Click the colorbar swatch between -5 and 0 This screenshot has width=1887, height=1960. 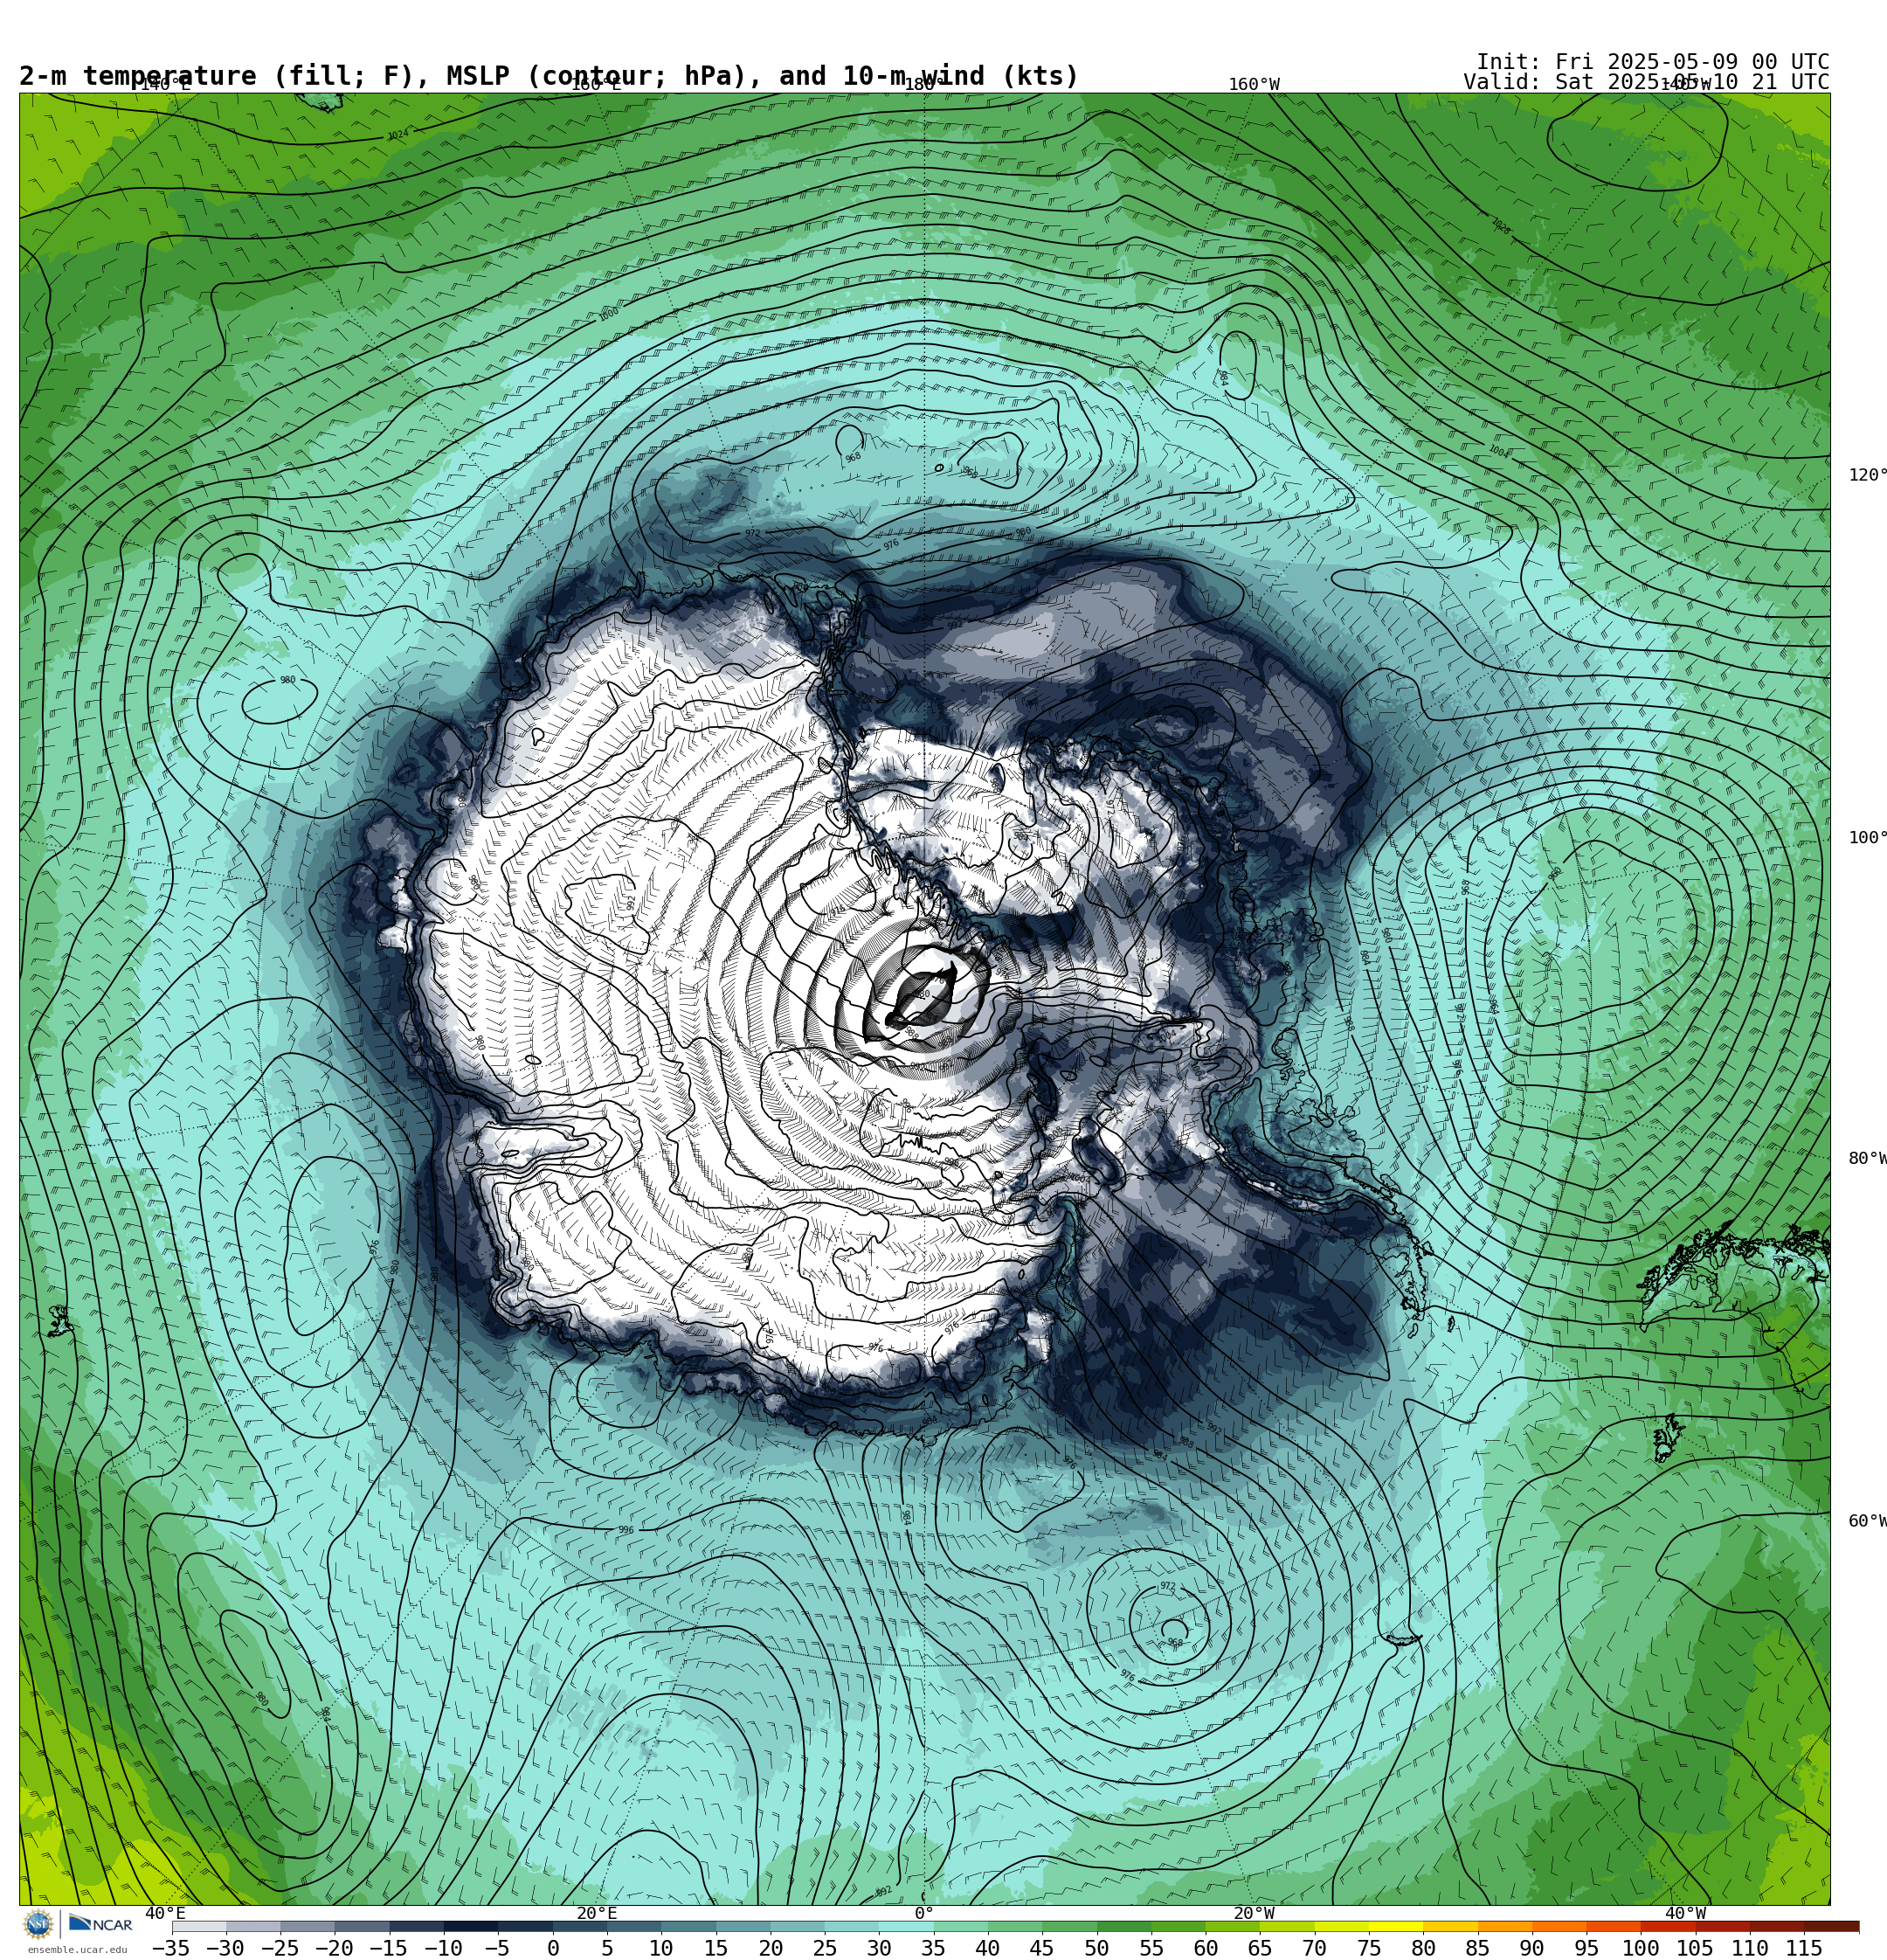point(525,1926)
